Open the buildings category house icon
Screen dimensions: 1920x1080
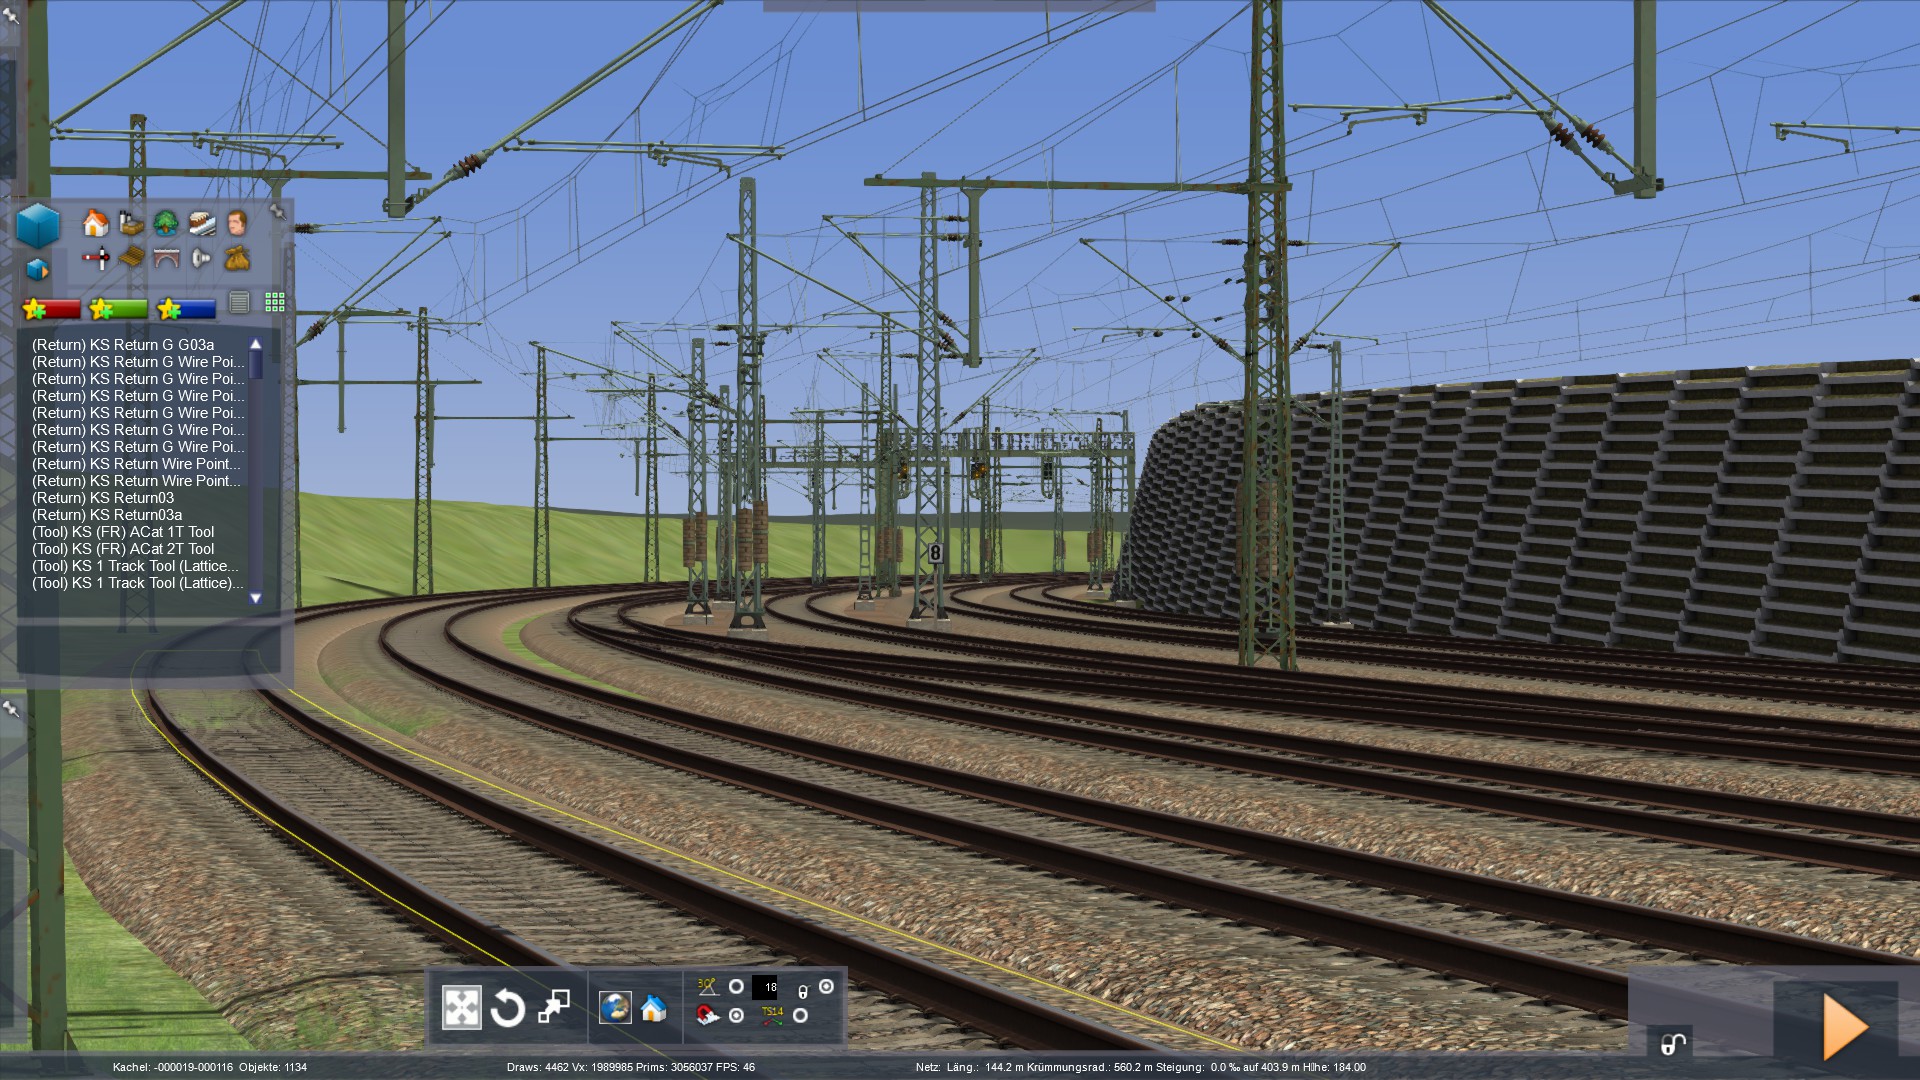point(95,223)
